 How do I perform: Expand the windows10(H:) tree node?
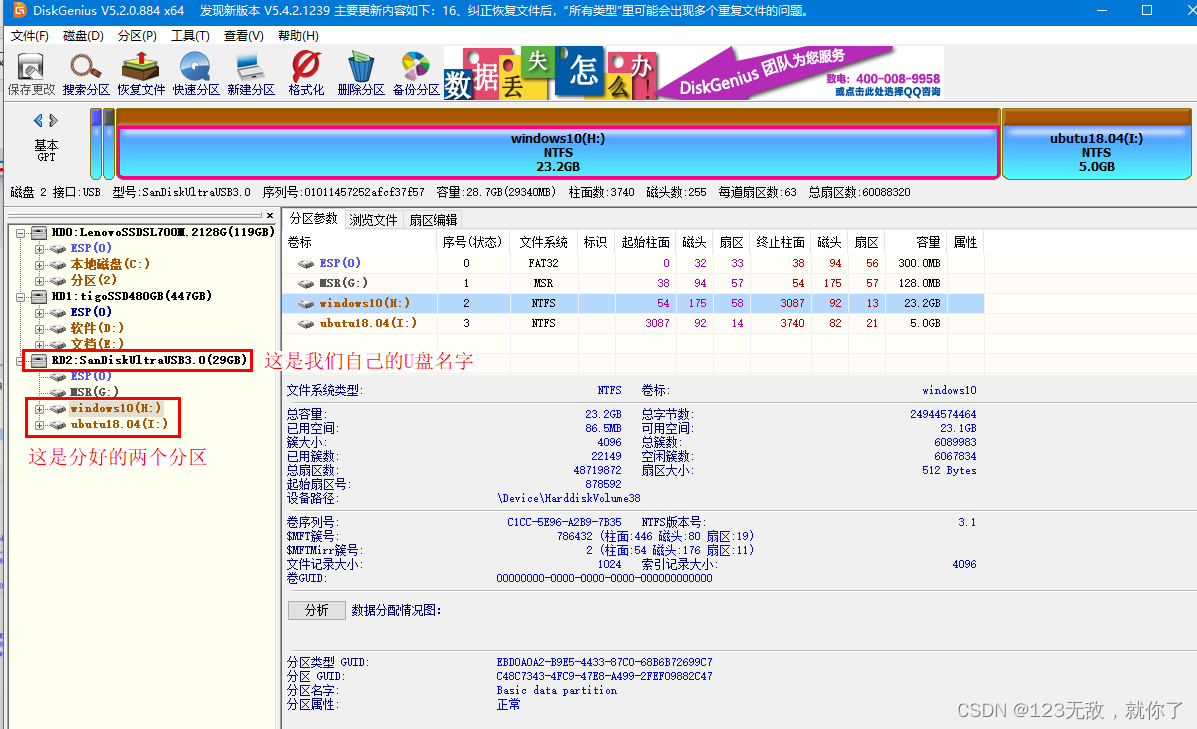click(x=39, y=409)
